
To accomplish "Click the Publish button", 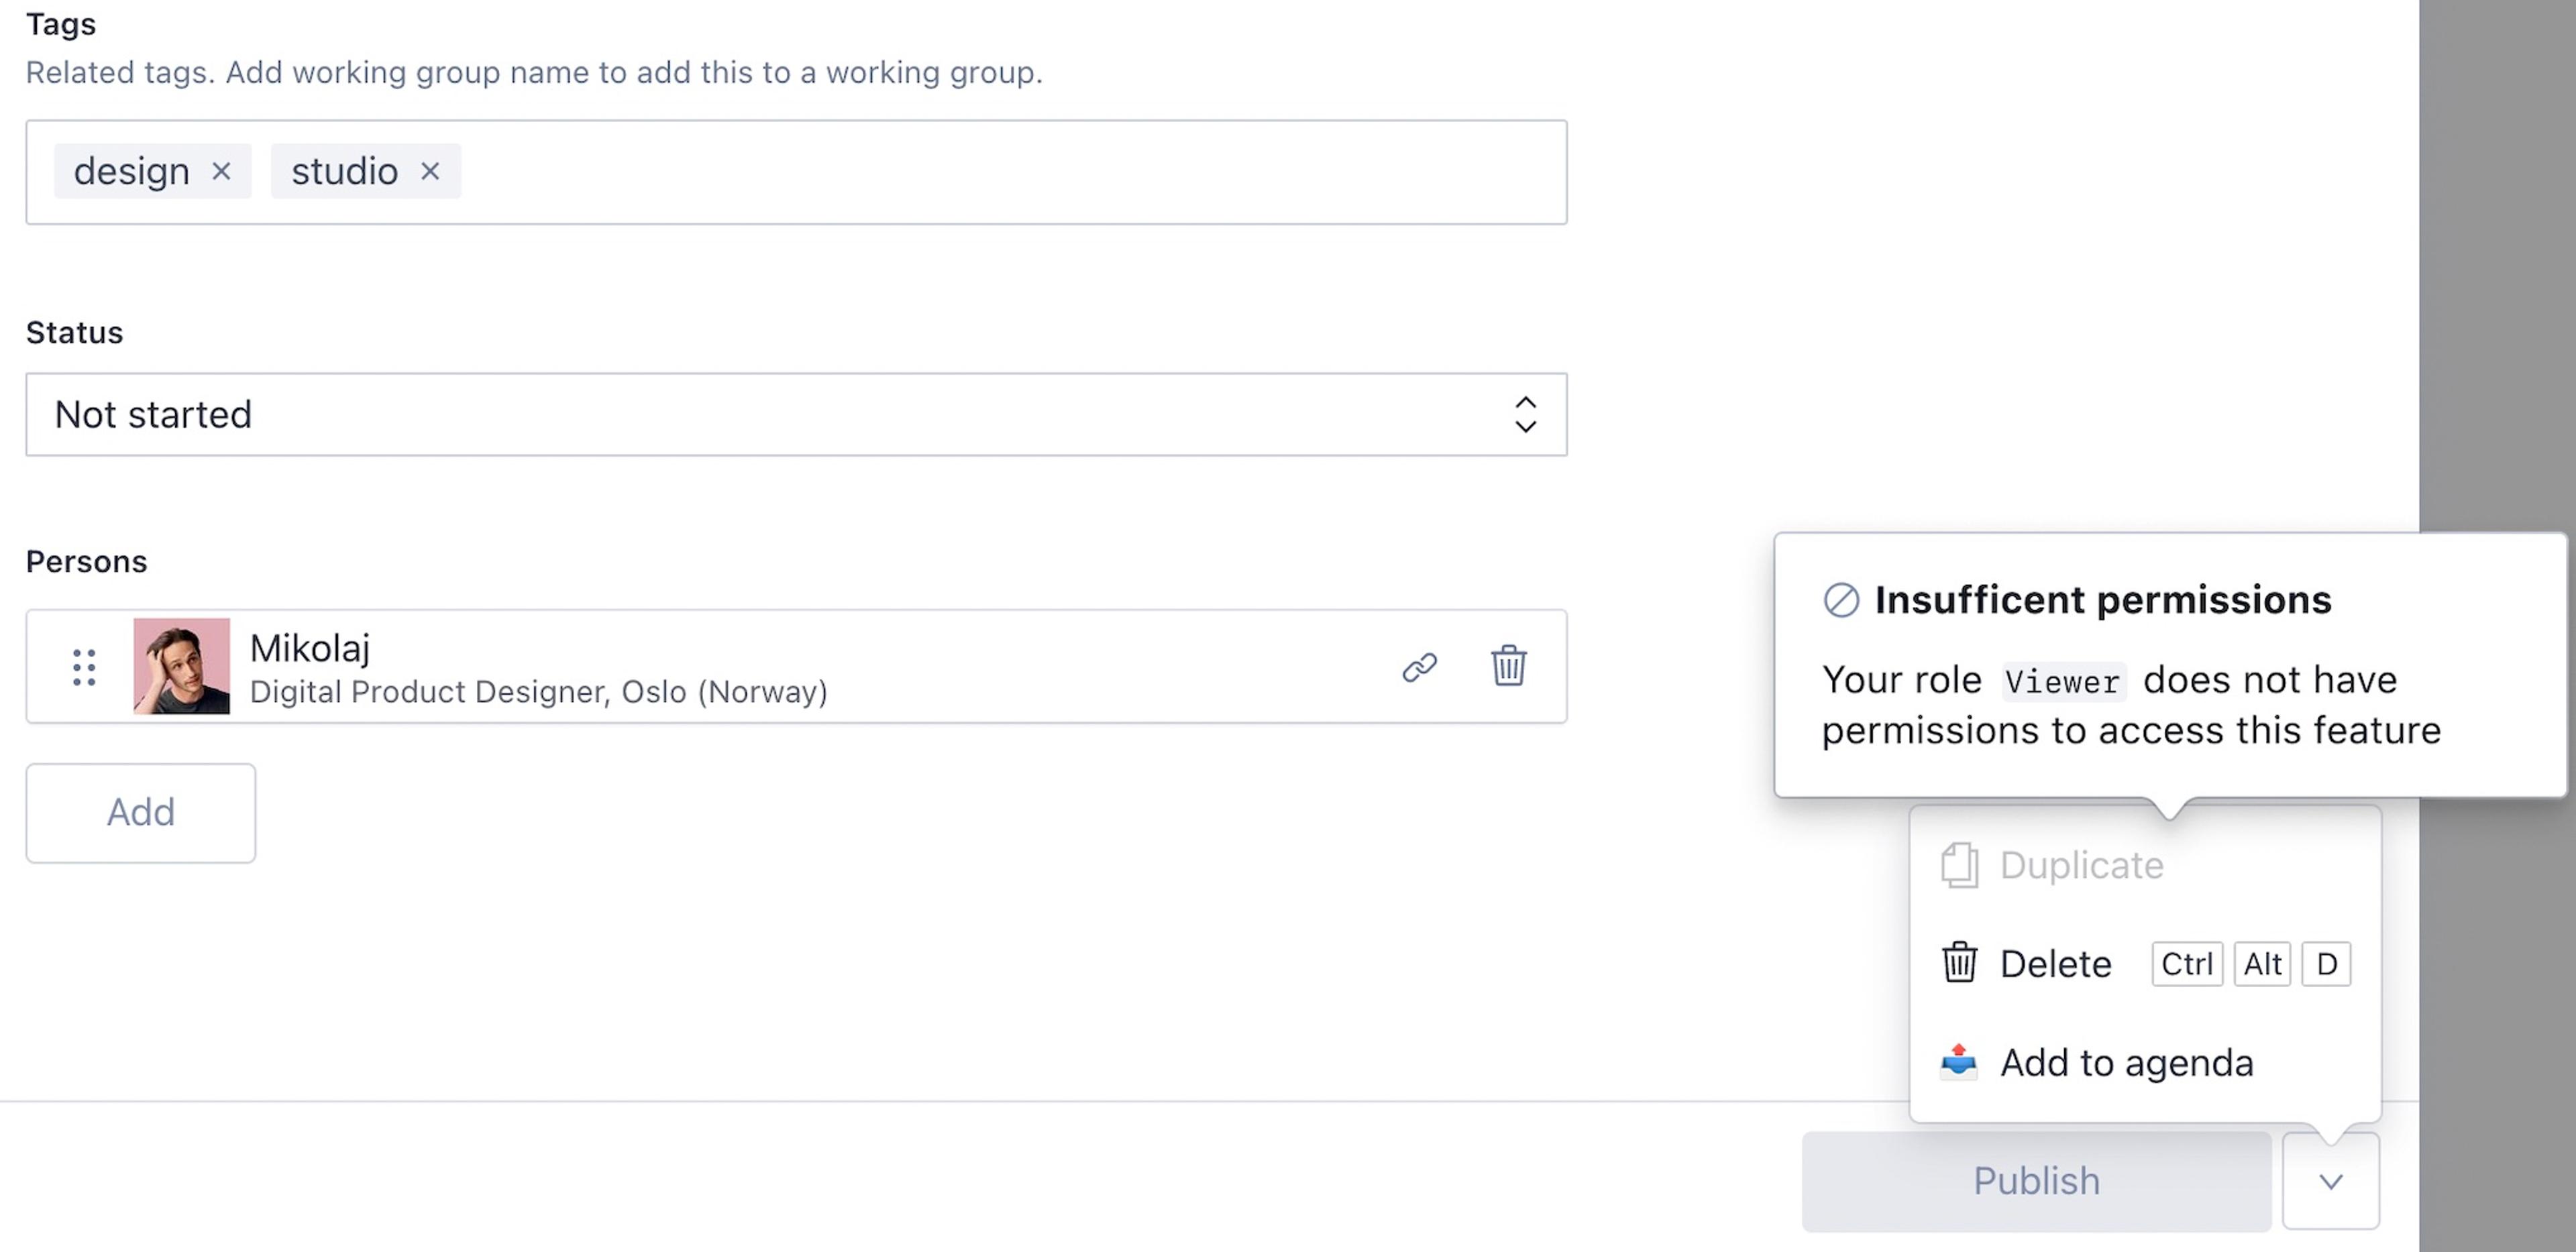I will [x=2036, y=1181].
